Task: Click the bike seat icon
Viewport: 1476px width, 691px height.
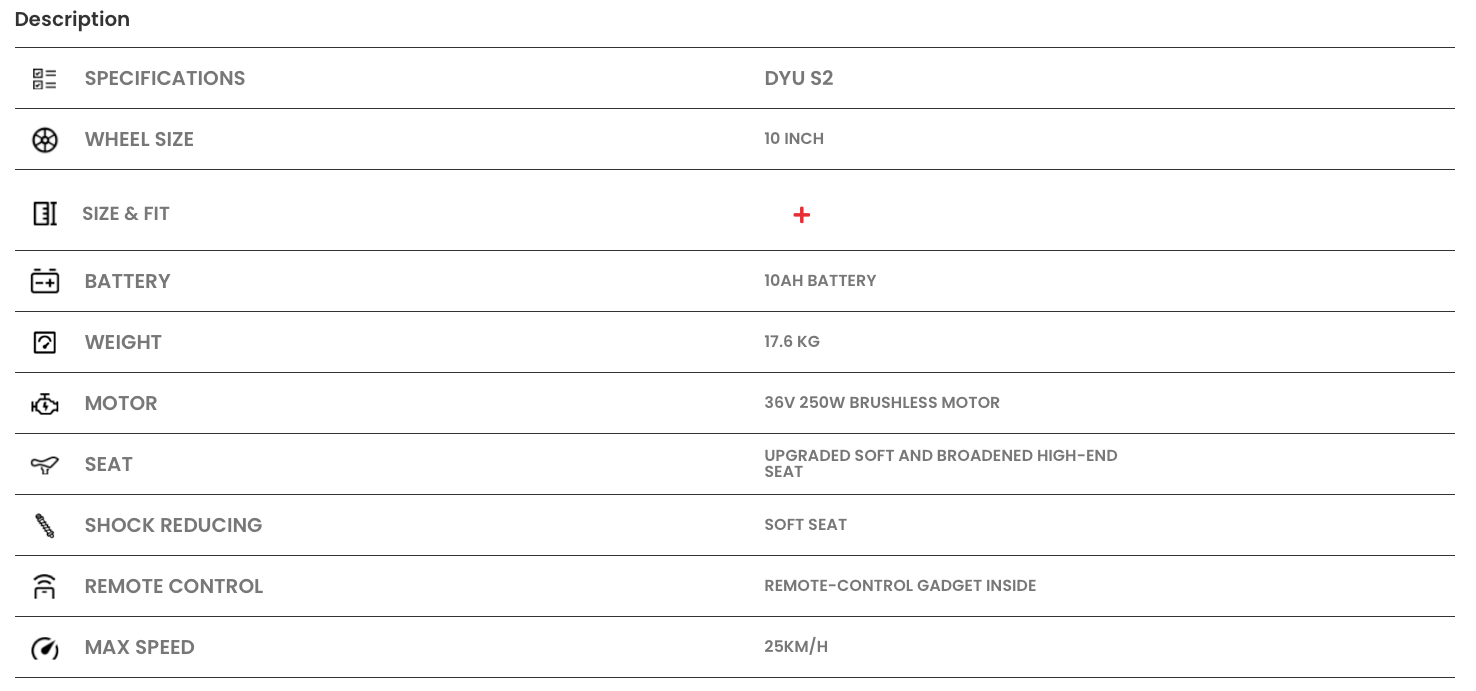Action: (x=45, y=464)
